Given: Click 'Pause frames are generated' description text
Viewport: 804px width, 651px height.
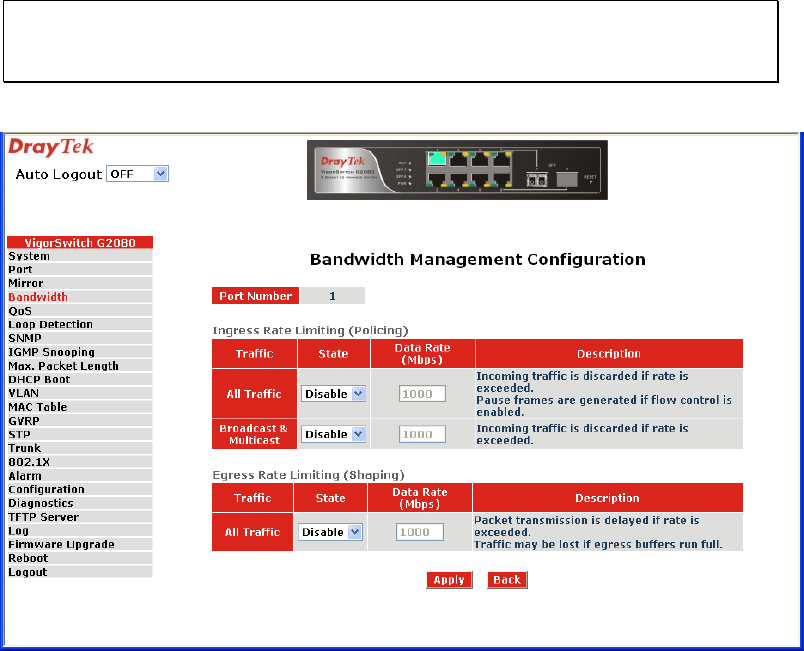Looking at the screenshot, I should point(604,406).
